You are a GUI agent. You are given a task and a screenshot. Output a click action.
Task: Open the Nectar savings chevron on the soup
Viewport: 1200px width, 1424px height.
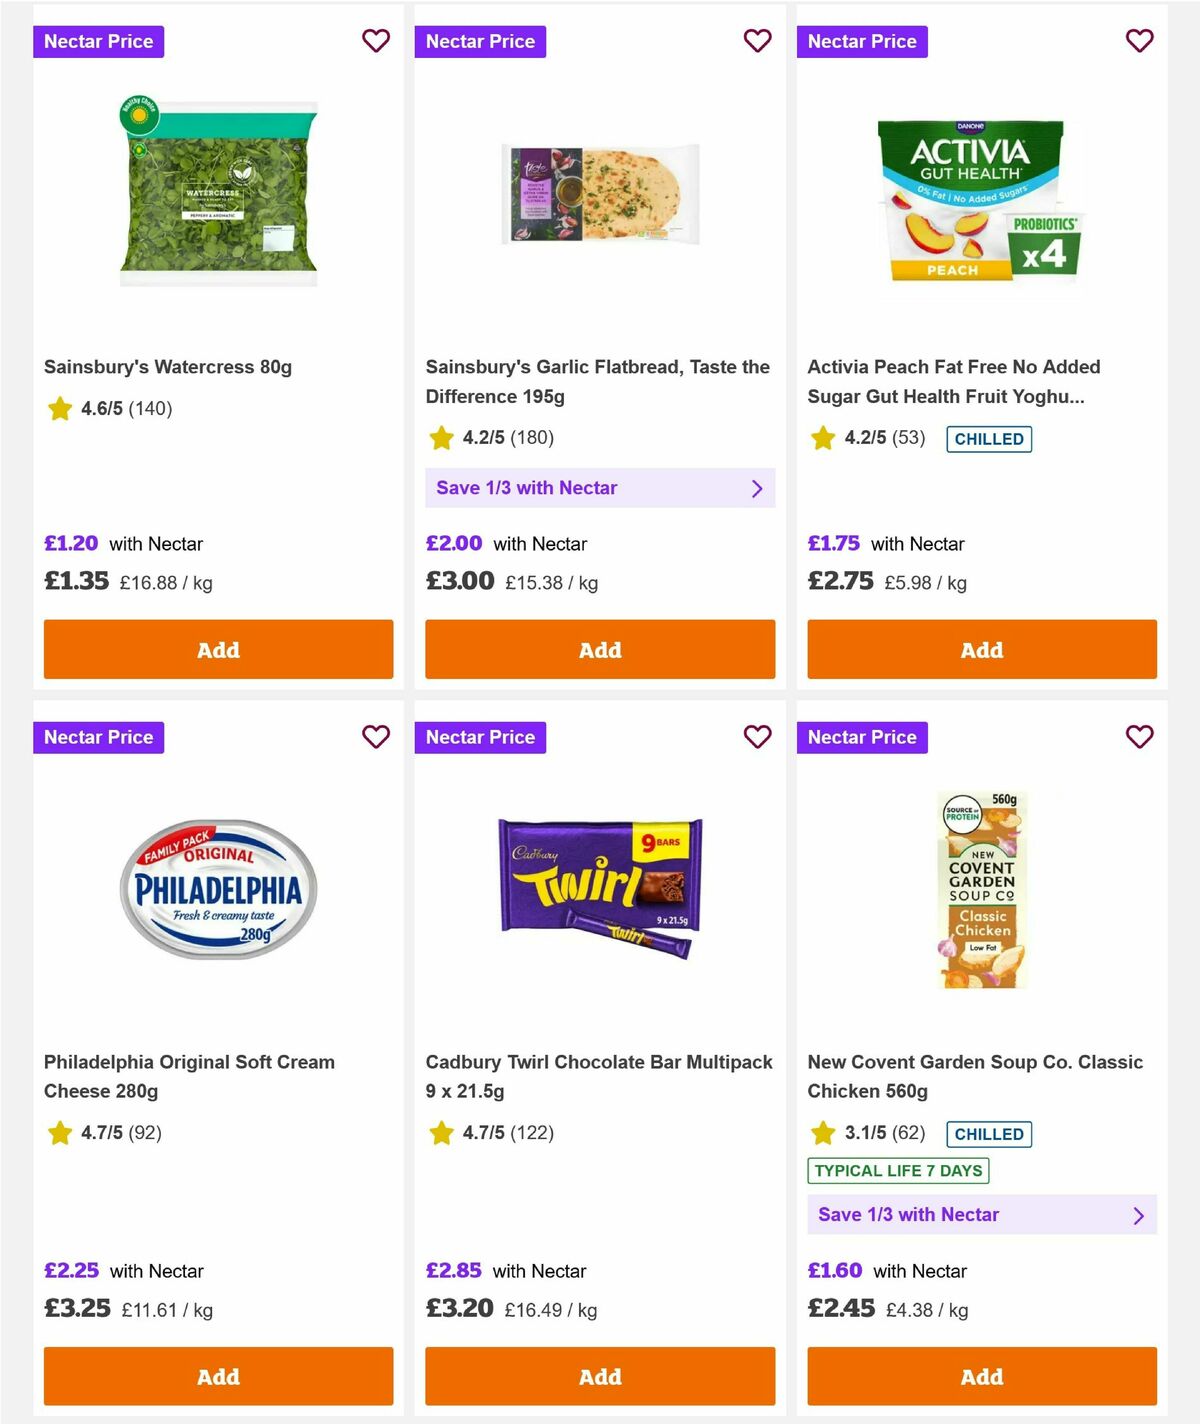click(1138, 1215)
